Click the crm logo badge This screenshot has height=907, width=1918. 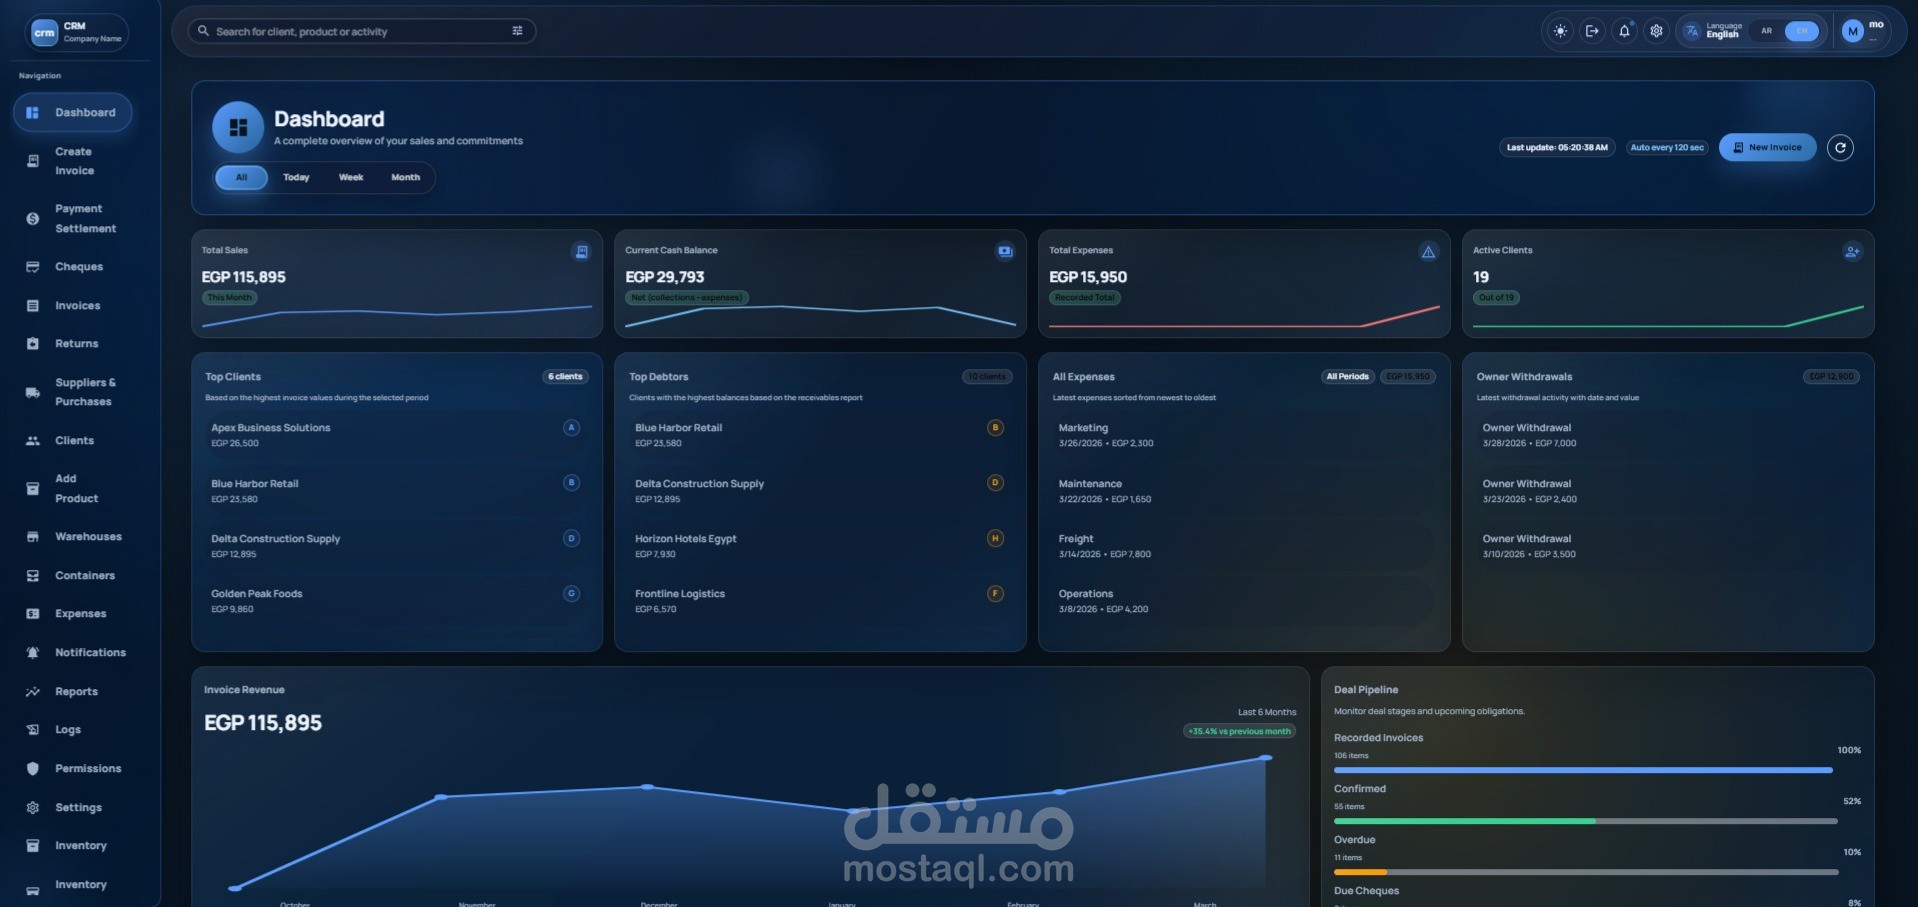[x=44, y=32]
